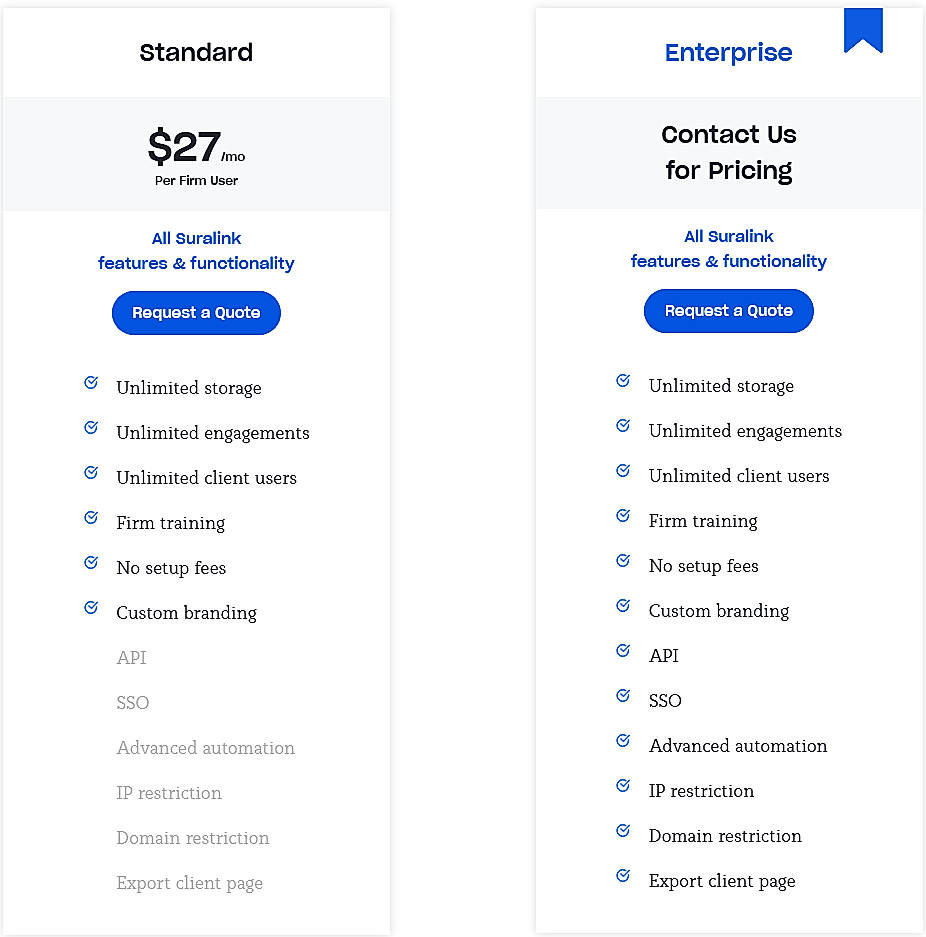Open the Suralink features link on the Standard card
This screenshot has width=926, height=937.
pyautogui.click(x=196, y=250)
